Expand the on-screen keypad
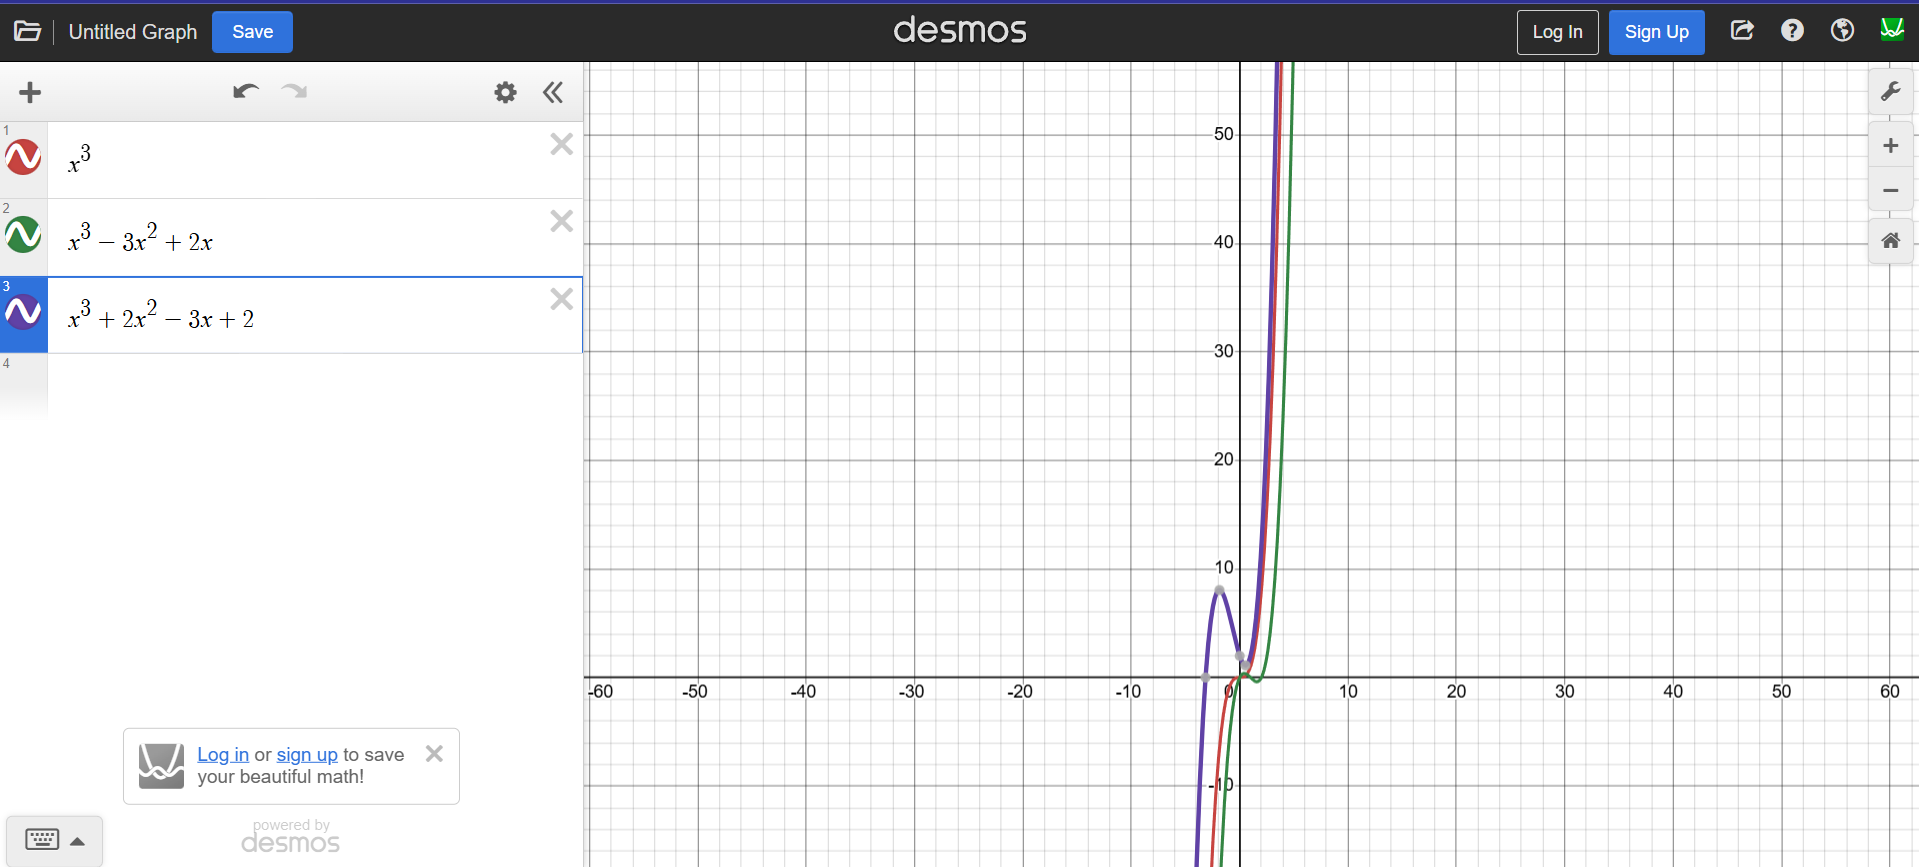This screenshot has width=1919, height=867. [x=55, y=840]
